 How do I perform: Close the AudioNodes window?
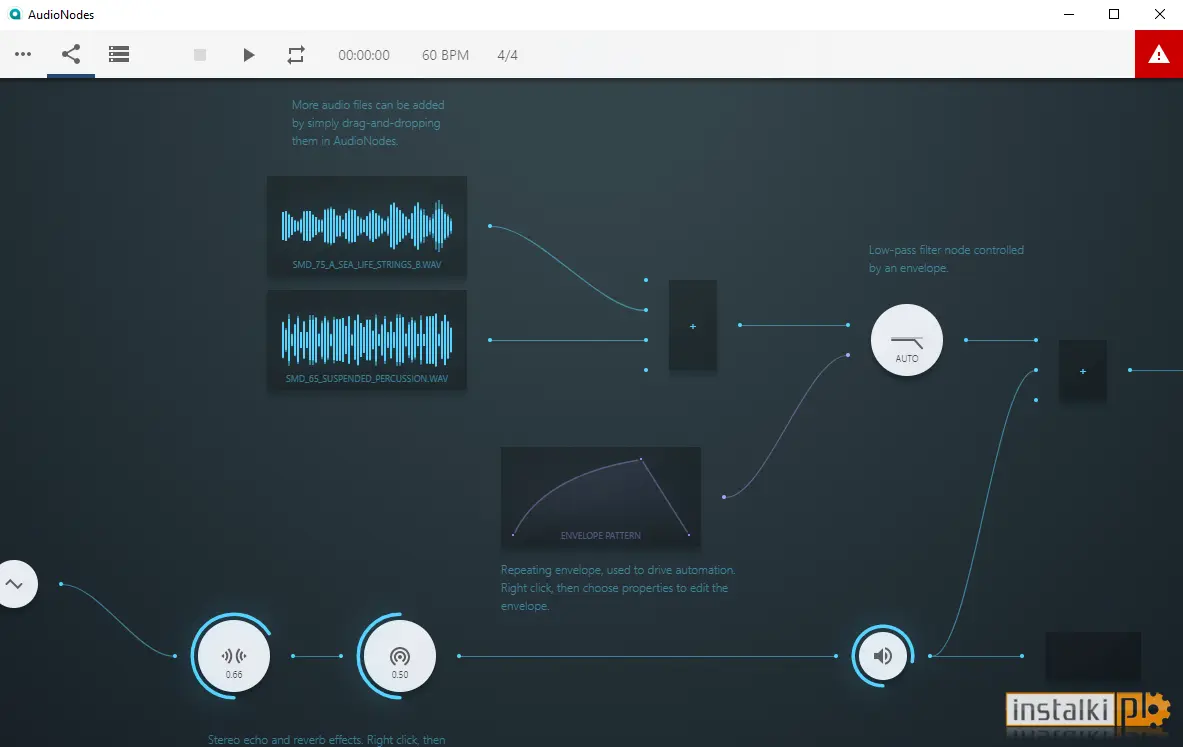(1160, 14)
